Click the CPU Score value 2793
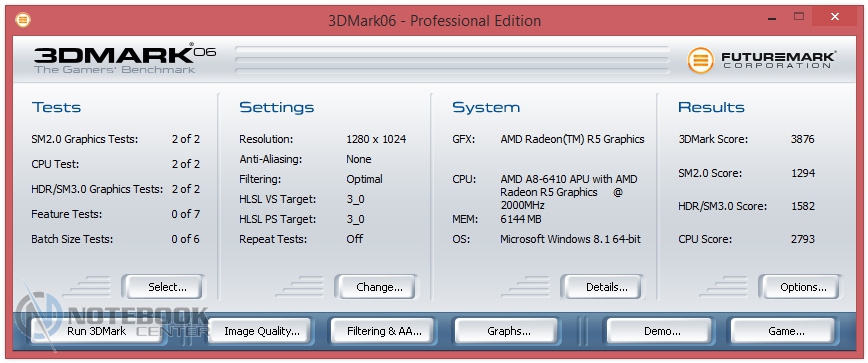 pos(803,240)
